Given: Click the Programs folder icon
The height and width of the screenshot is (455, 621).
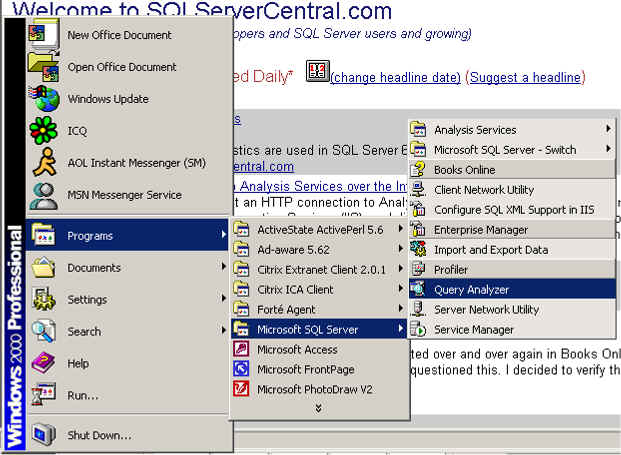Looking at the screenshot, I should [x=43, y=235].
